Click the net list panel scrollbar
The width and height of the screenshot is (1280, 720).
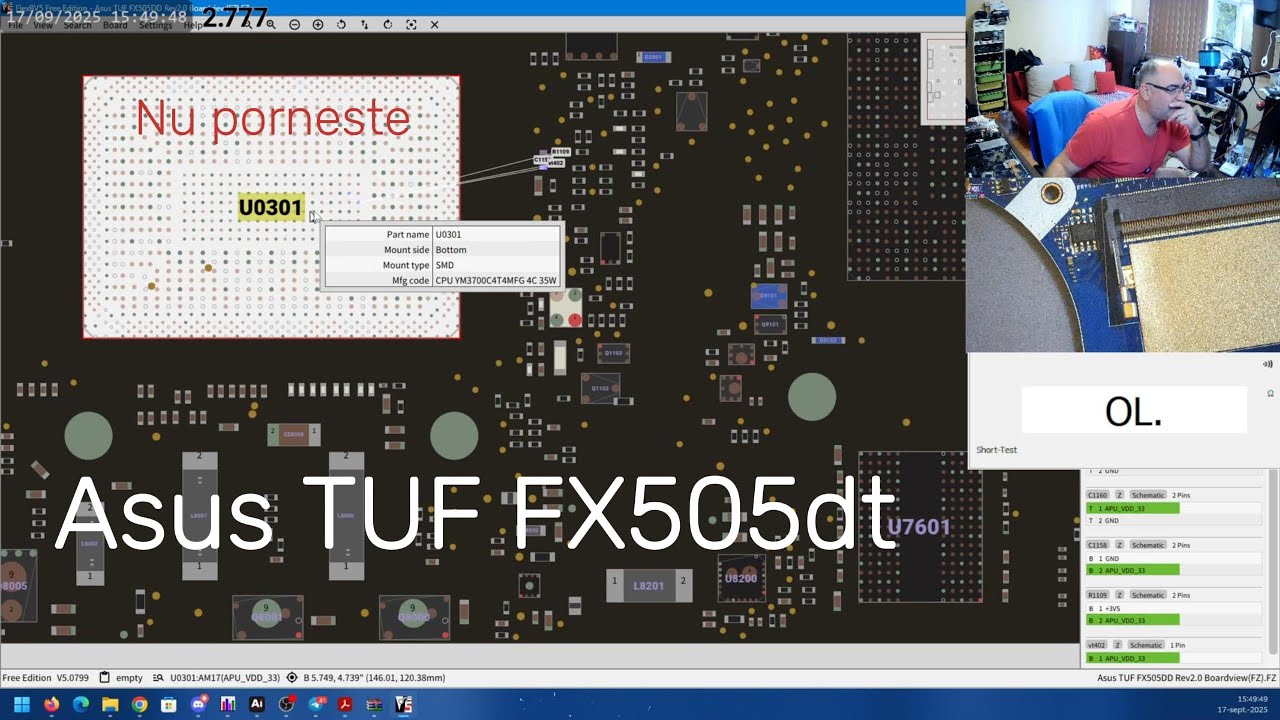[1273, 561]
